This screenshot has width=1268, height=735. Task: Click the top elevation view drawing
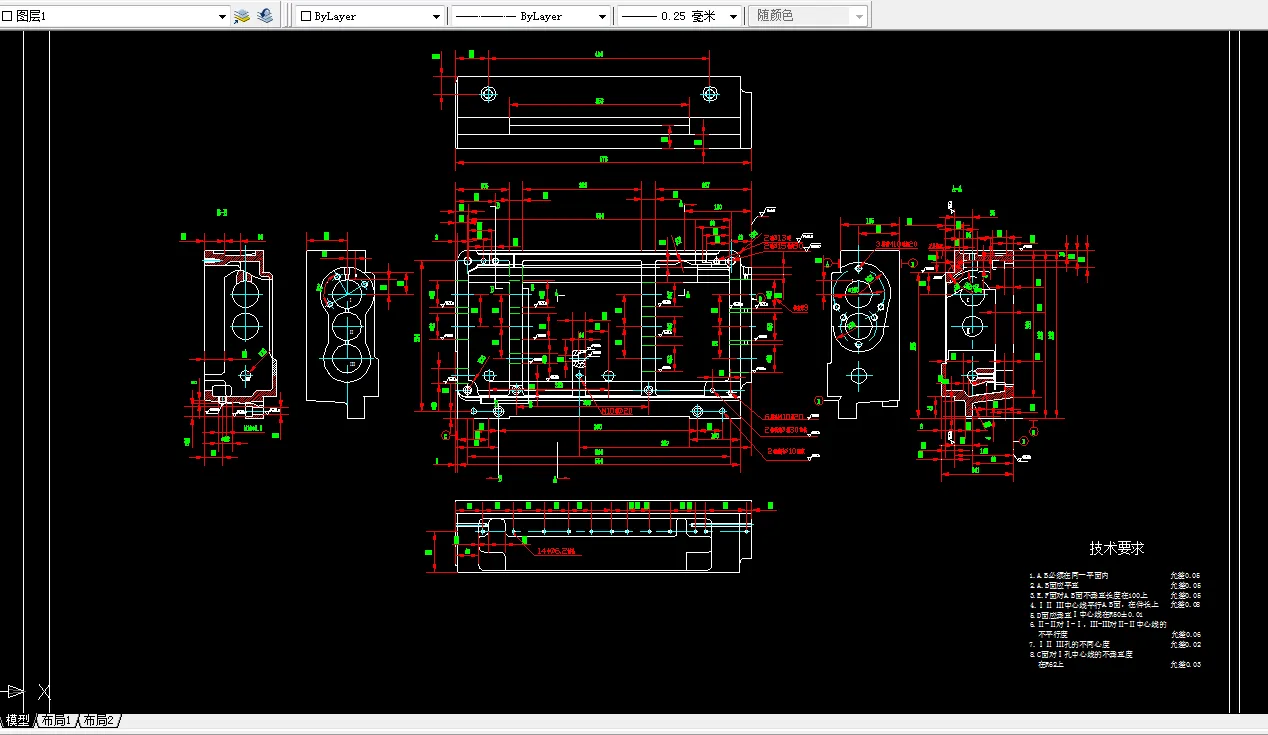pyautogui.click(x=603, y=112)
